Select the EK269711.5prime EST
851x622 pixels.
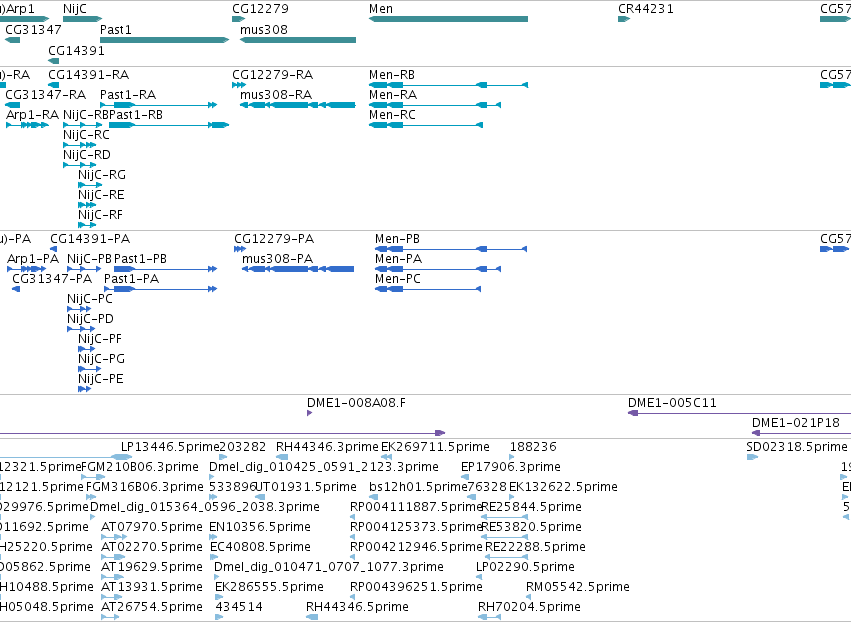[x=386, y=457]
